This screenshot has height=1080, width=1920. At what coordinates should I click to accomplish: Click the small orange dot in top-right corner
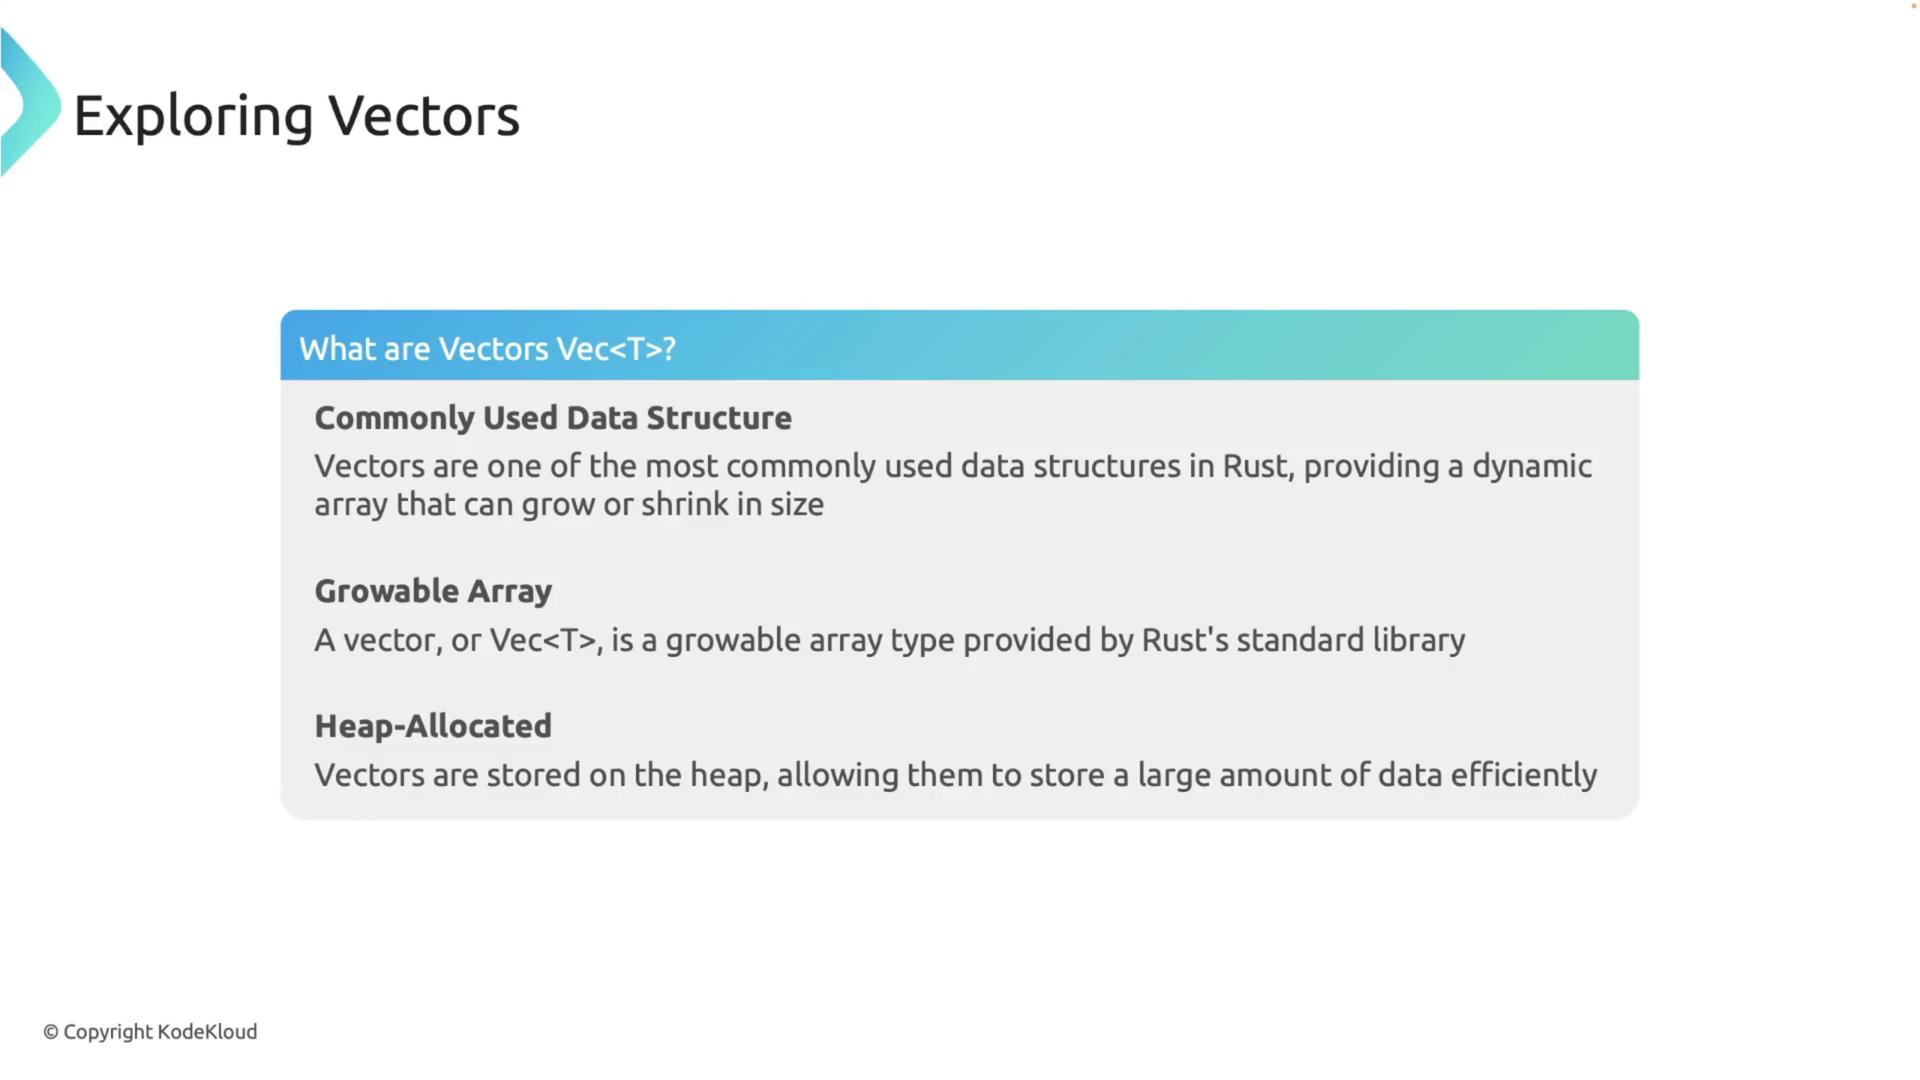tap(1914, 6)
